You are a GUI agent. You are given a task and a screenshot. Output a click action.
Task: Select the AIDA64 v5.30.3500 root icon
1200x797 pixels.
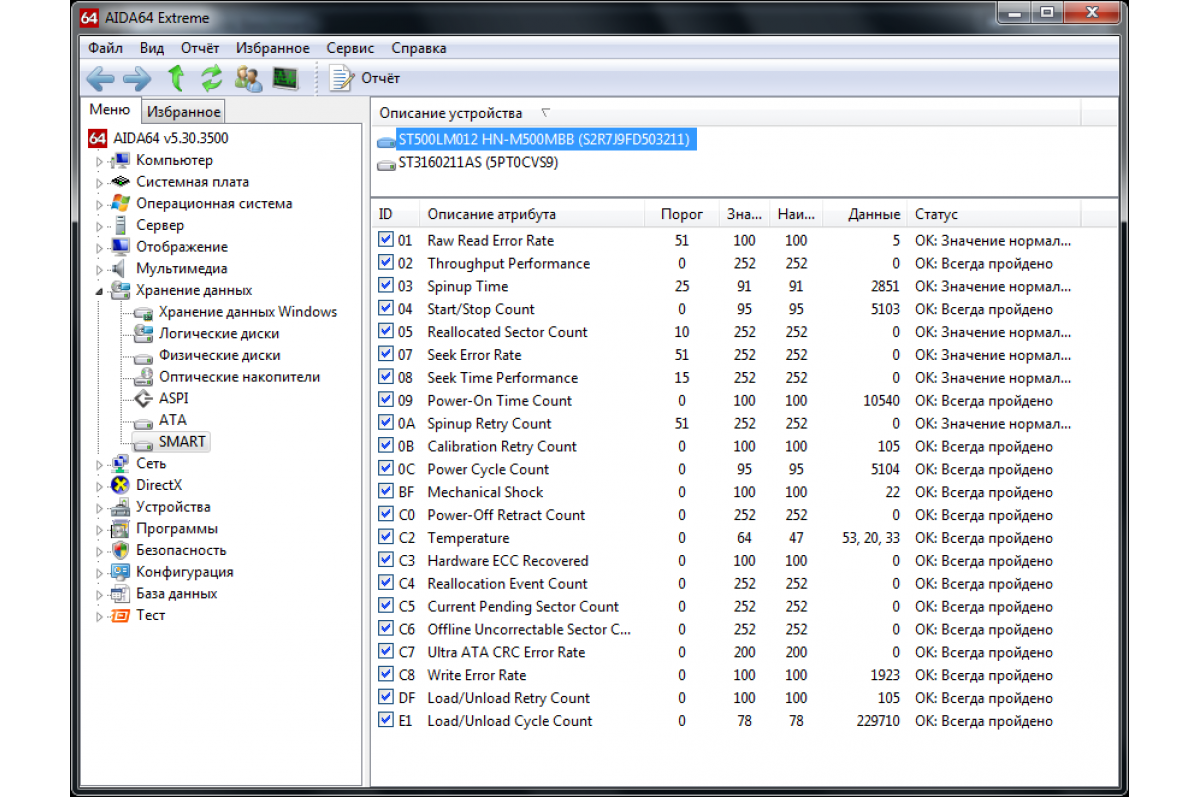[x=98, y=138]
